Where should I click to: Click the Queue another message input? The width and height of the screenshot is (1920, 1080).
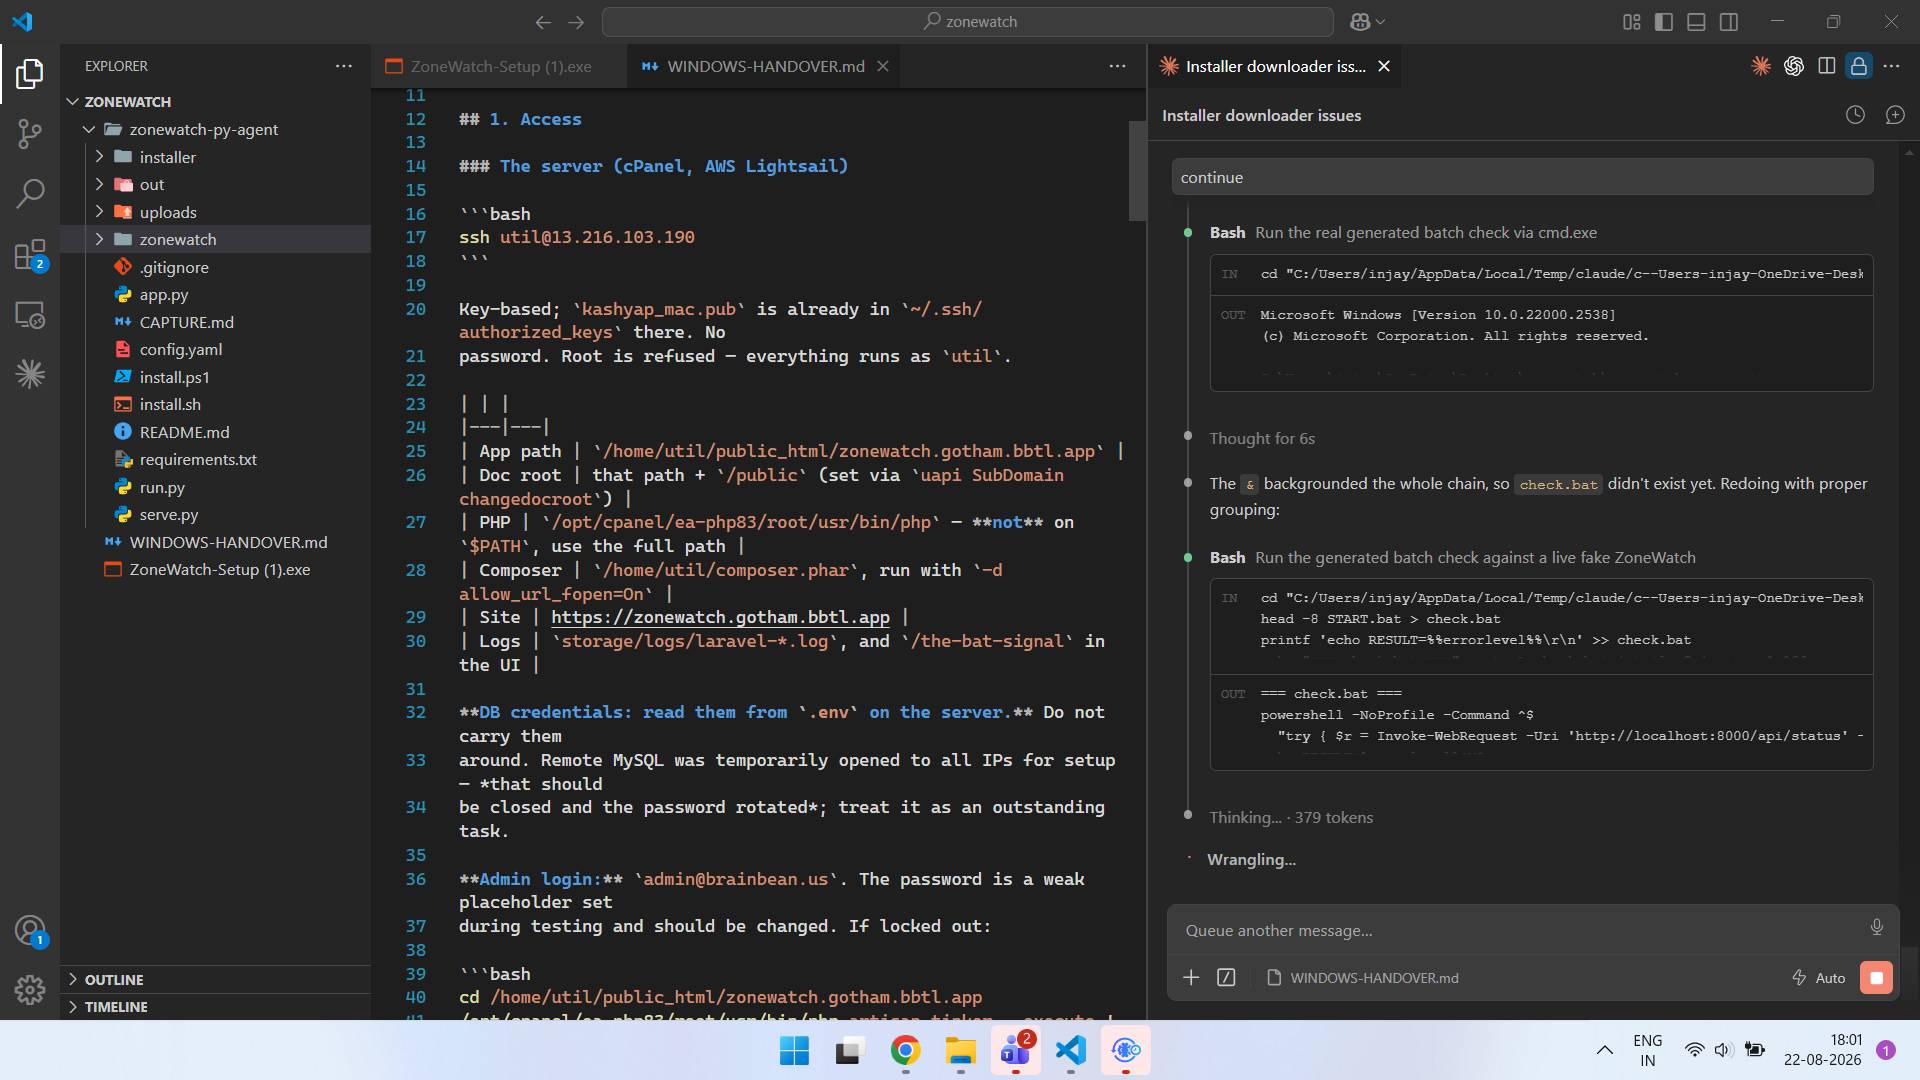click(1520, 930)
